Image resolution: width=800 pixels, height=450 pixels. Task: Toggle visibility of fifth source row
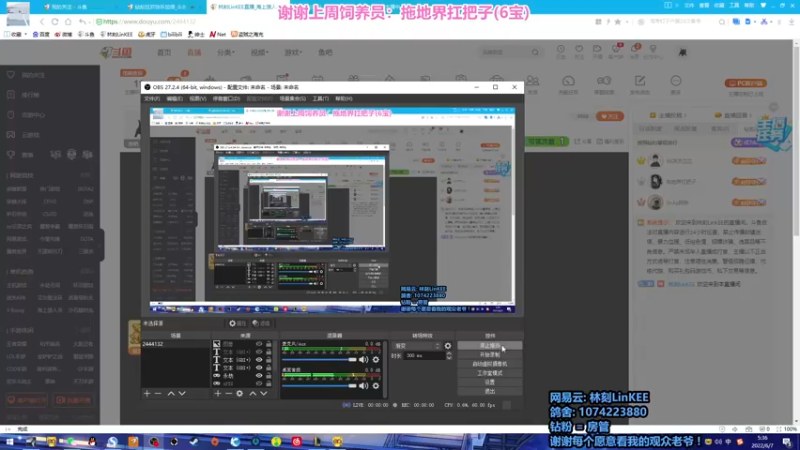click(259, 376)
